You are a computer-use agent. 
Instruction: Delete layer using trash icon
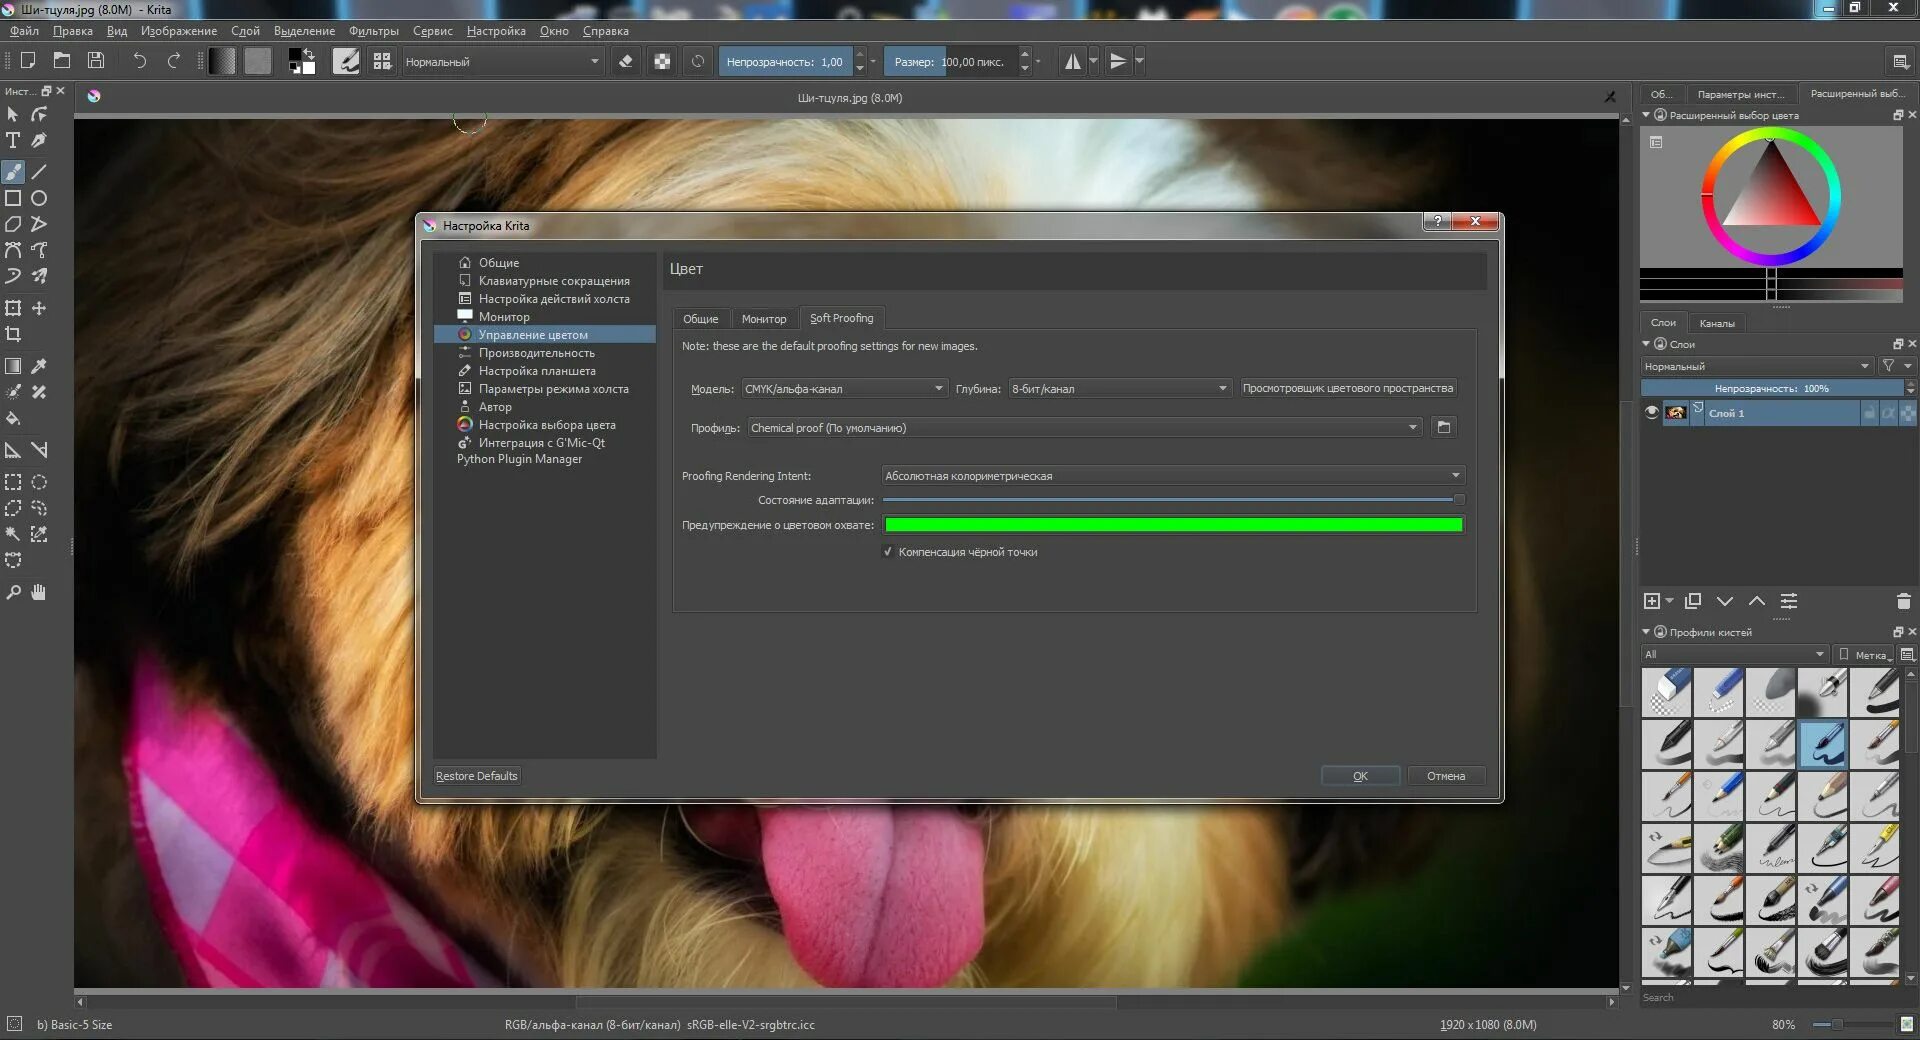pos(1903,601)
